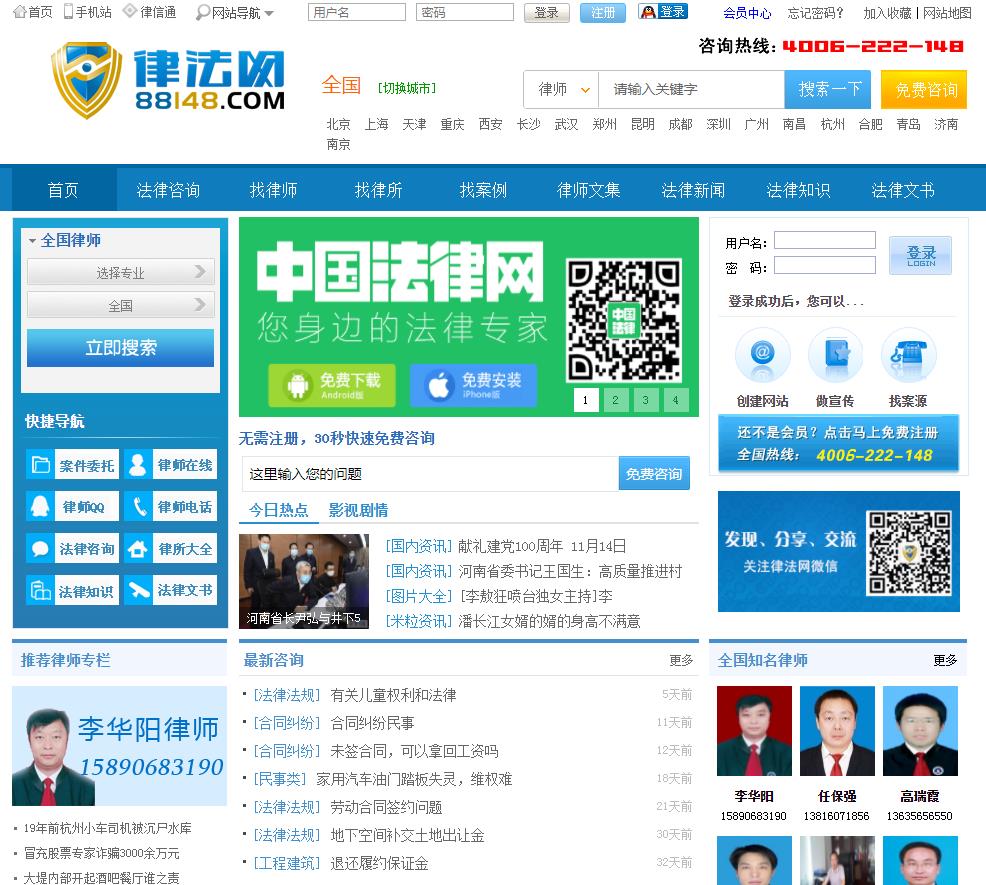Open the 律所大全 house icon

pos(138,548)
